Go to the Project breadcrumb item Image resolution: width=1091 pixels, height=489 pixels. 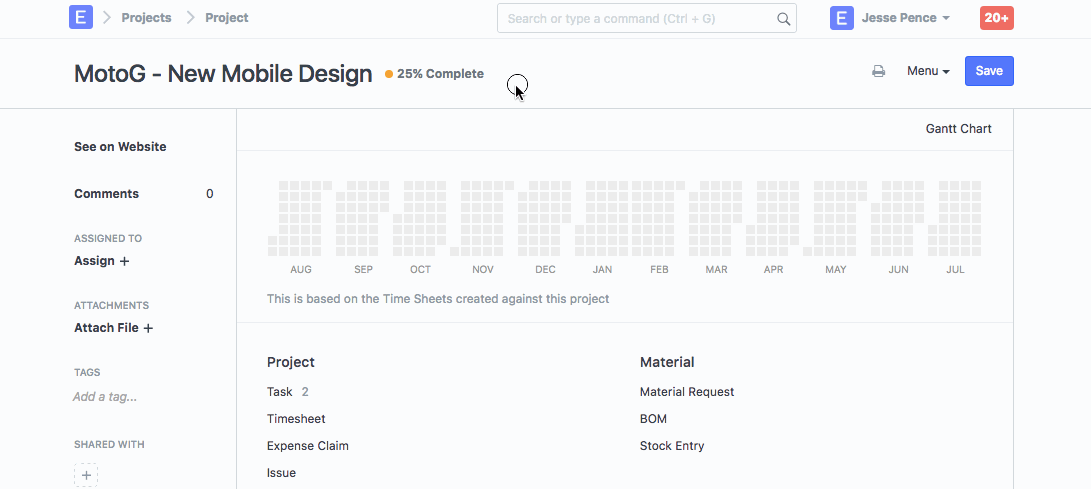click(x=227, y=18)
